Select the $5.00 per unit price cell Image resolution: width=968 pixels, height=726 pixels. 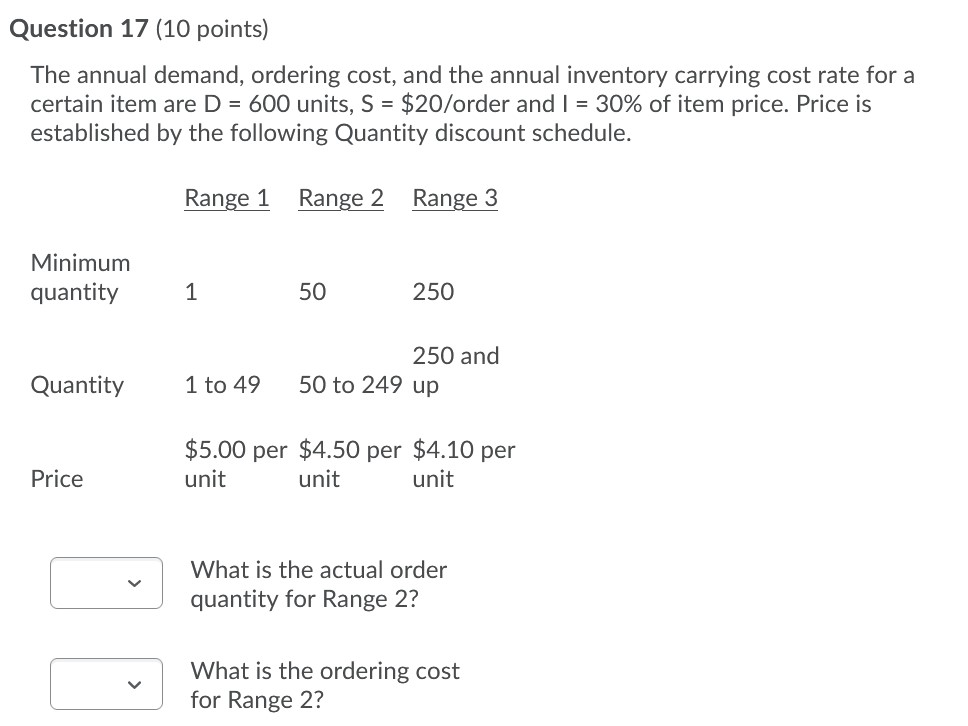click(235, 463)
